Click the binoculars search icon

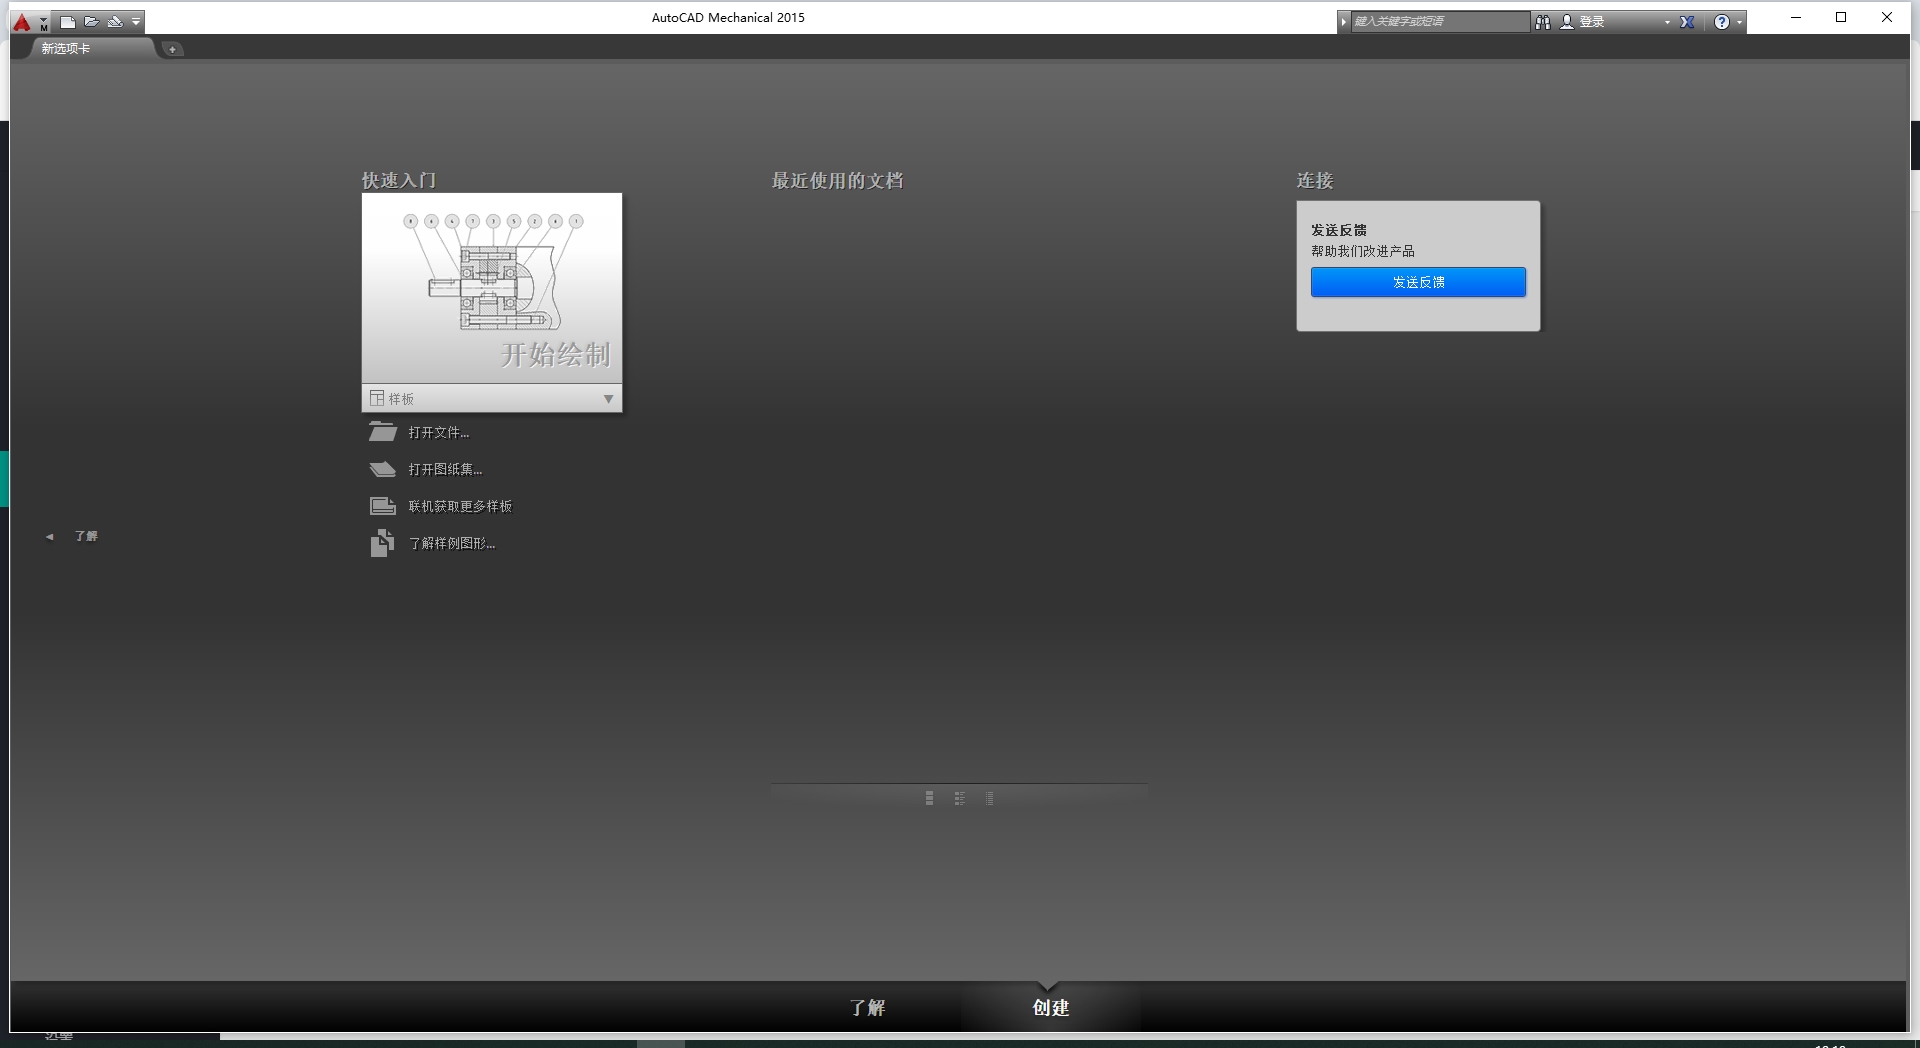tap(1543, 21)
